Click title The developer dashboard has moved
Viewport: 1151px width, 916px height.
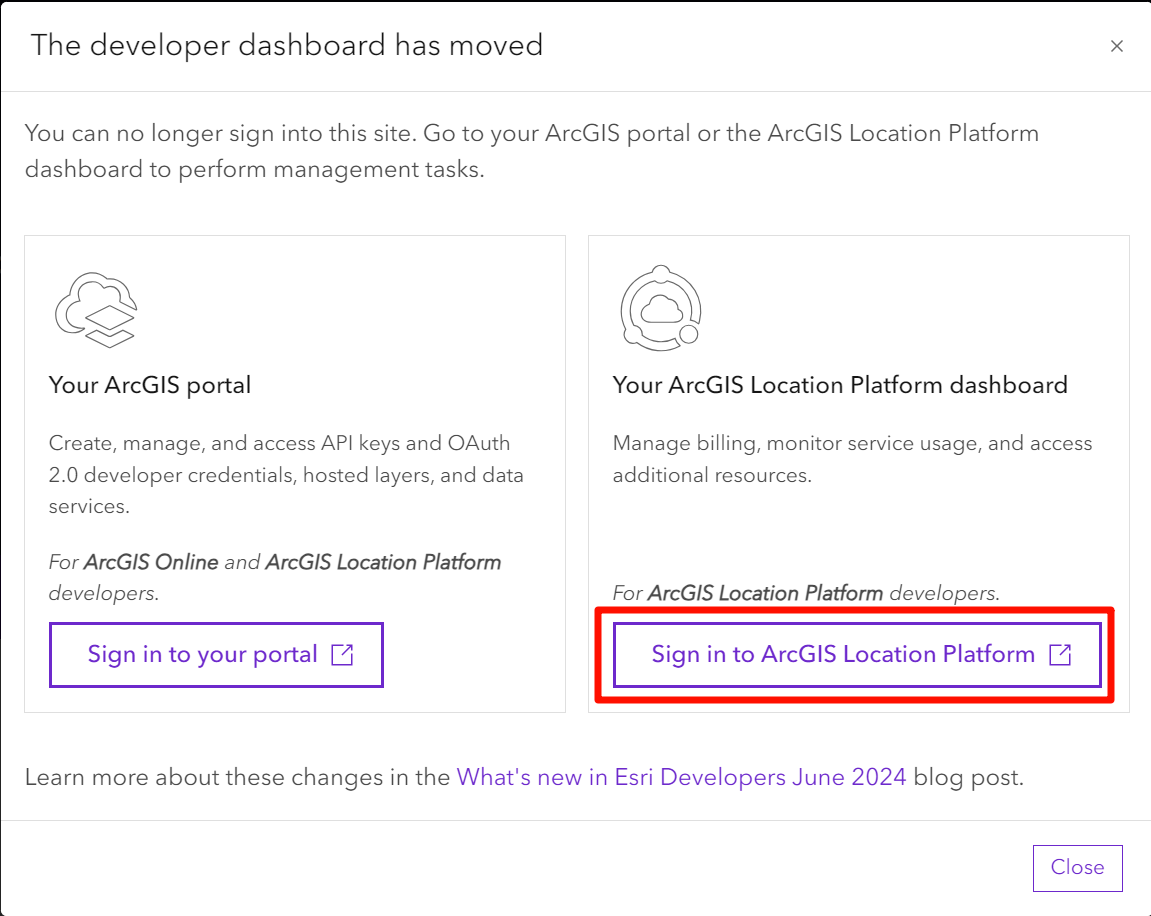pos(286,46)
